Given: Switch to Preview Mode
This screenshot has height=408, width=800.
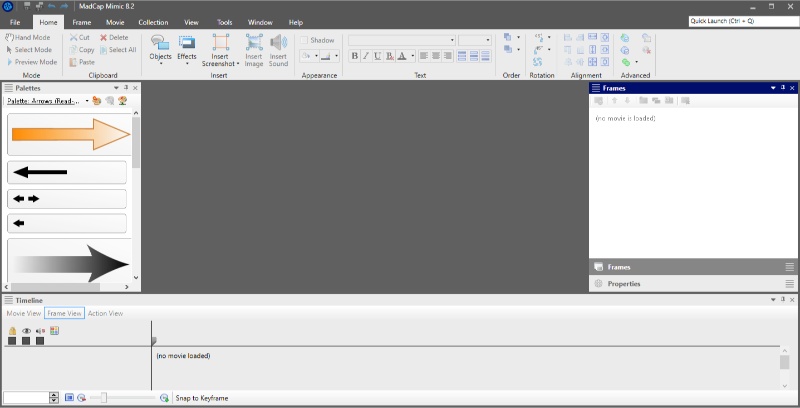Looking at the screenshot, I should 32,62.
